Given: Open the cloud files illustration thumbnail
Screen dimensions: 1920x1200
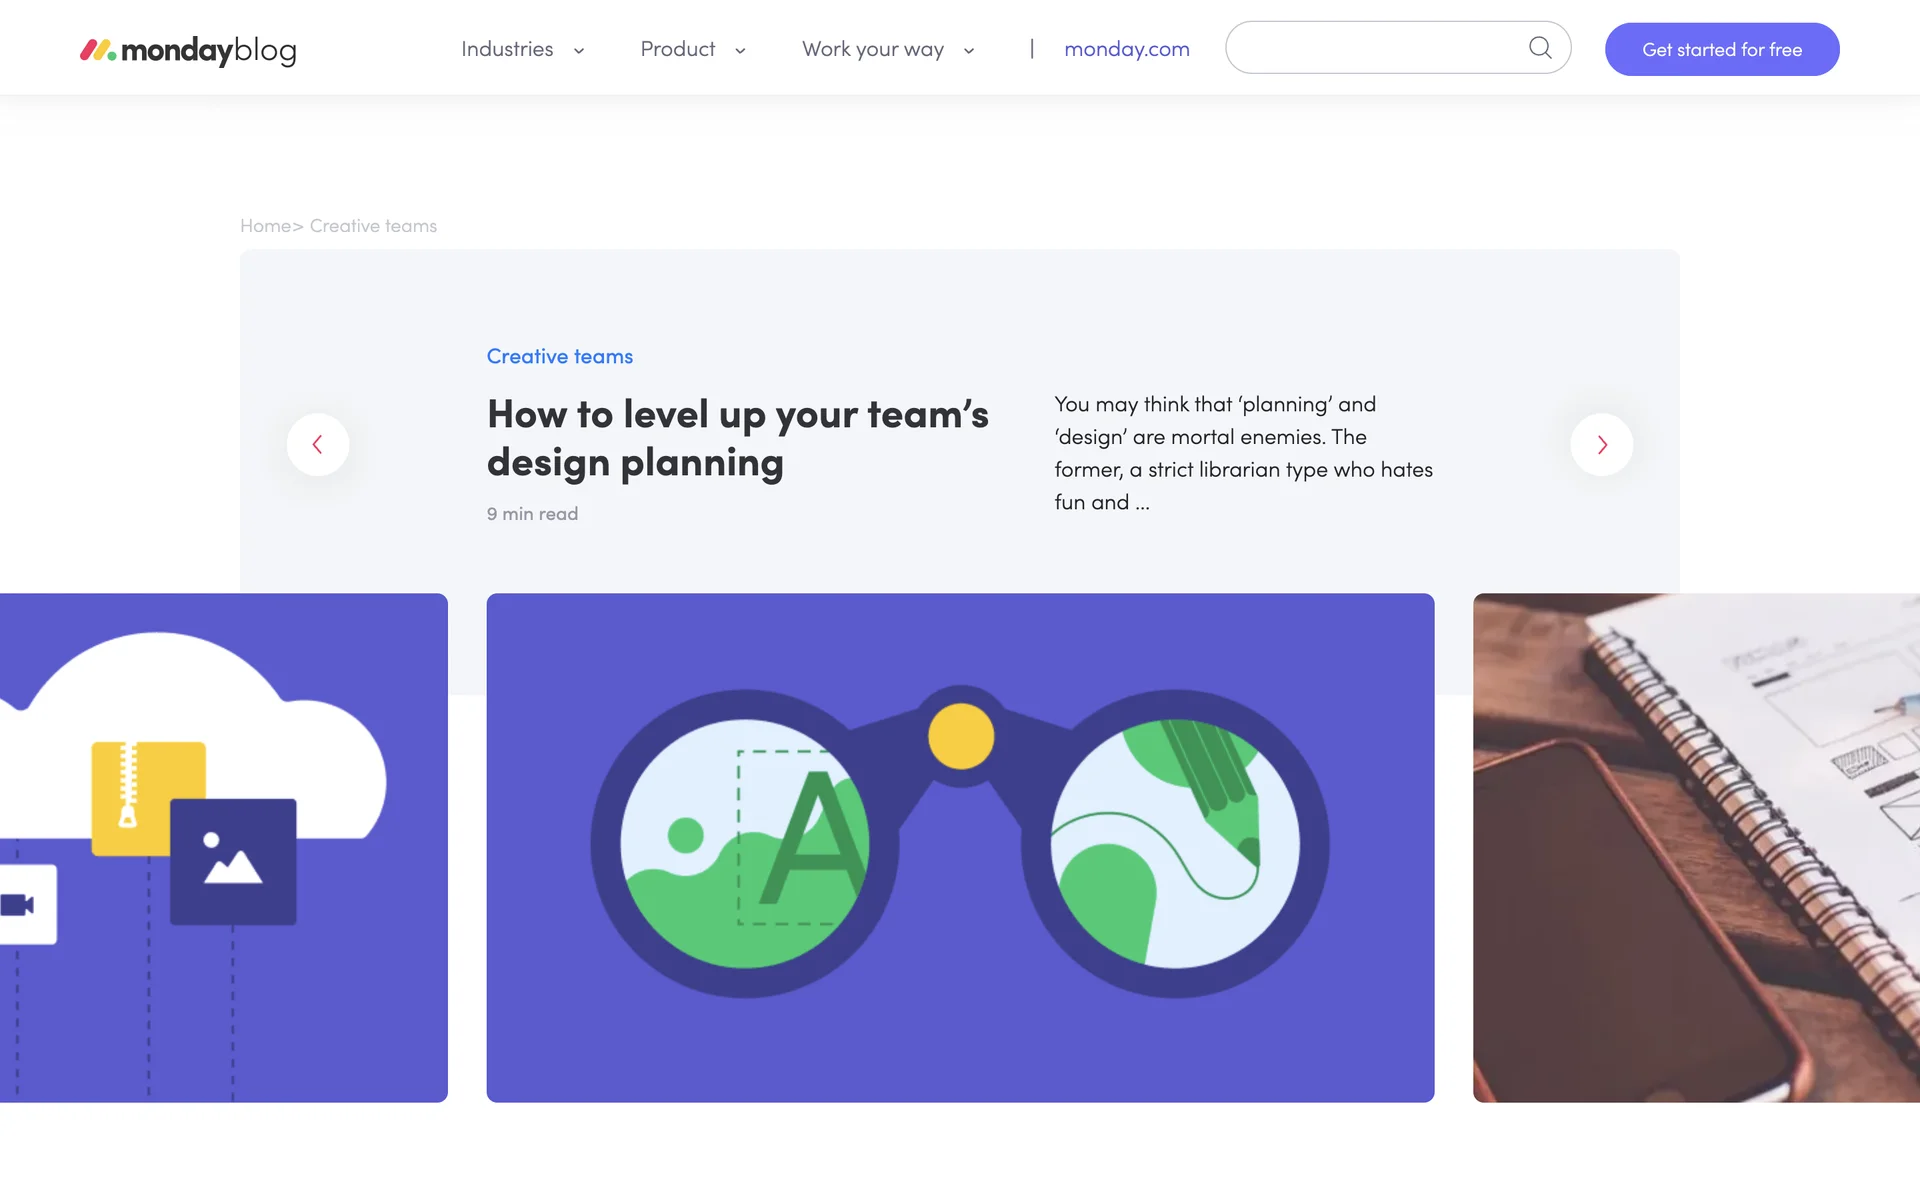Looking at the screenshot, I should [x=223, y=848].
